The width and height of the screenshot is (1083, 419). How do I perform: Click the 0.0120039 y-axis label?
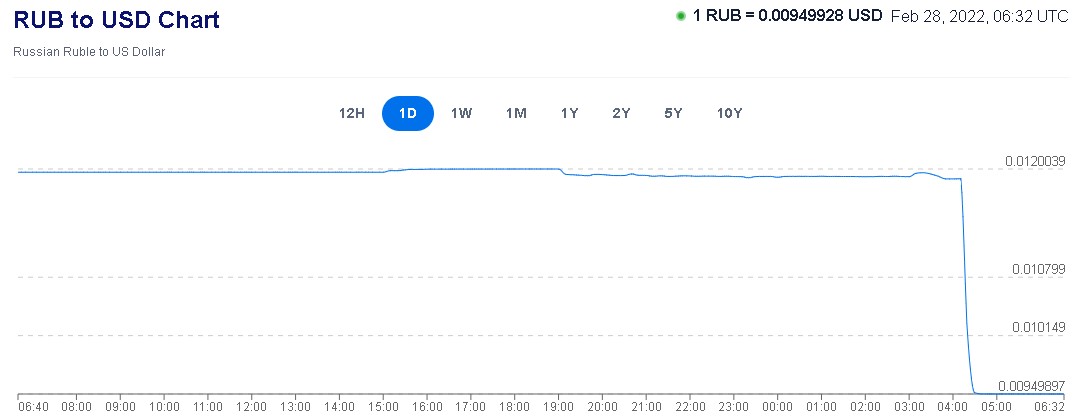click(x=1035, y=161)
